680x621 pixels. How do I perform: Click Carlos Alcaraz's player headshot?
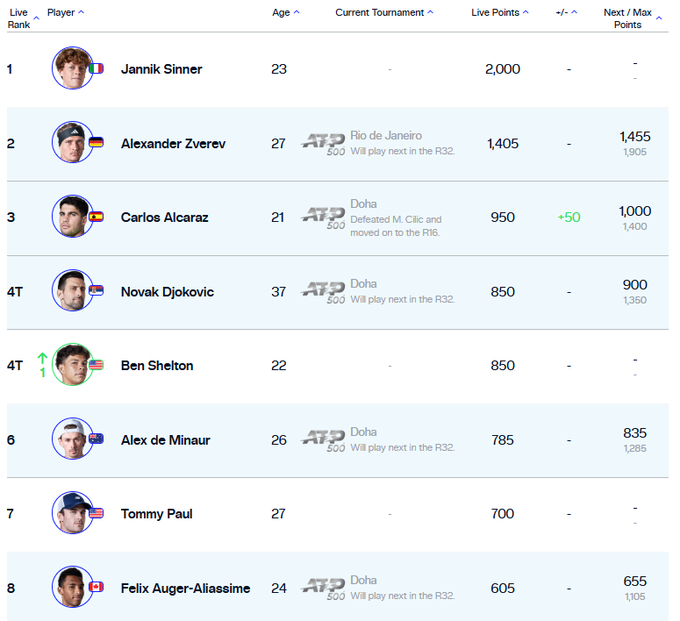tap(72, 217)
